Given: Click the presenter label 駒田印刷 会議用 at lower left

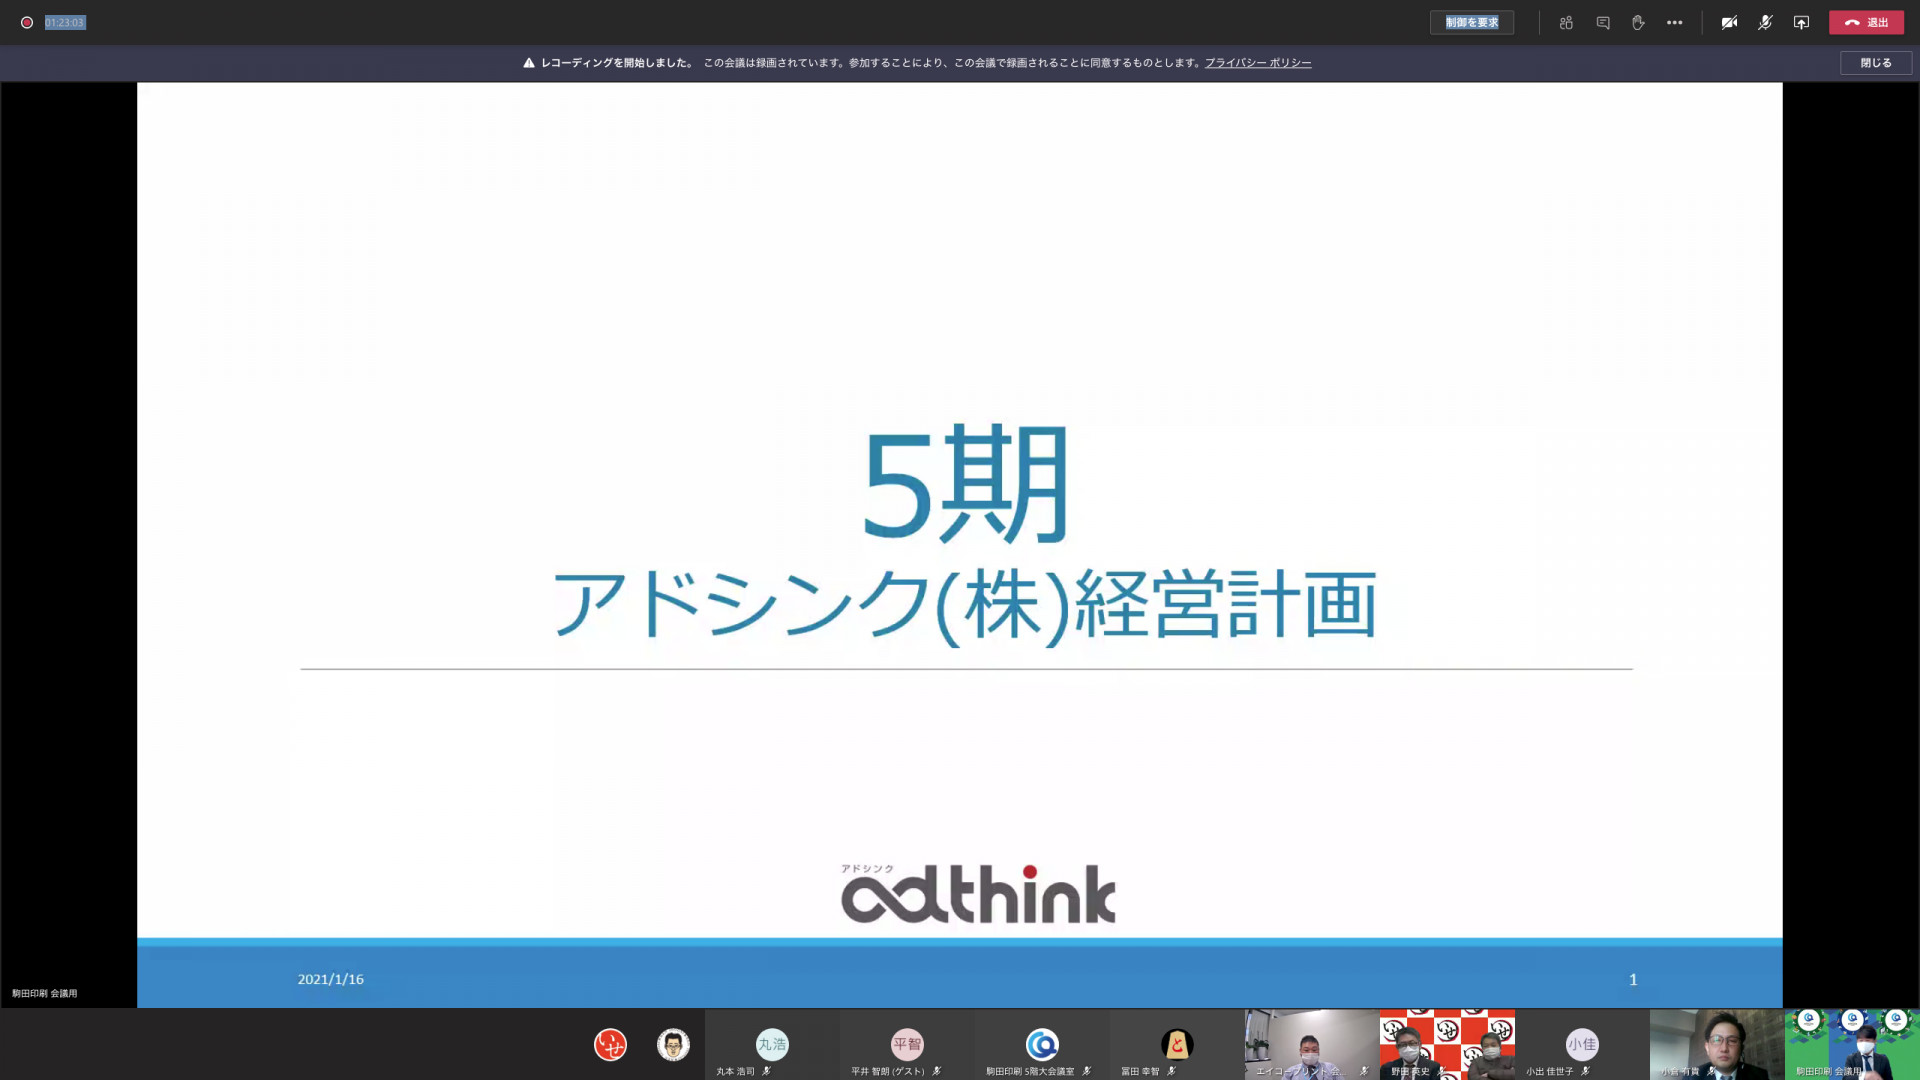Looking at the screenshot, I should pyautogui.click(x=44, y=993).
